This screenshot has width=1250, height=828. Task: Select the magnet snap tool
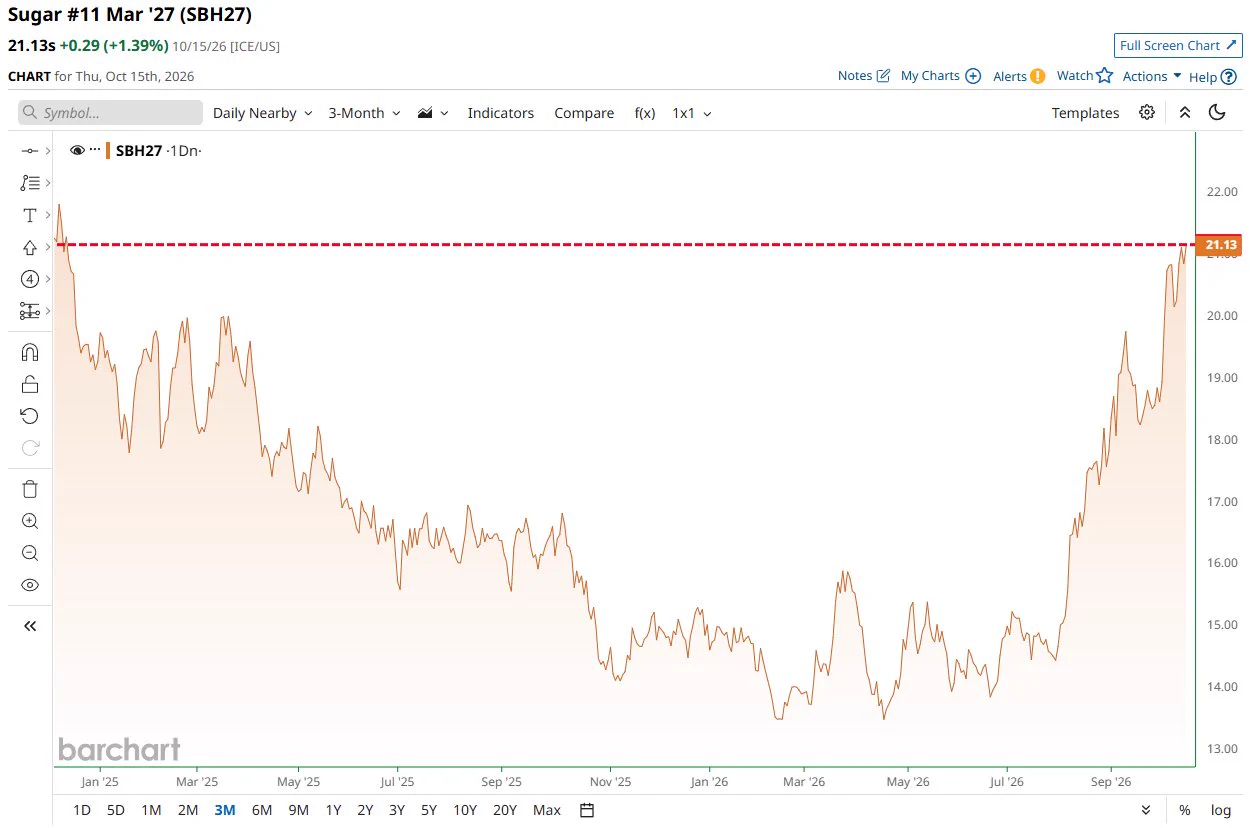(30, 352)
